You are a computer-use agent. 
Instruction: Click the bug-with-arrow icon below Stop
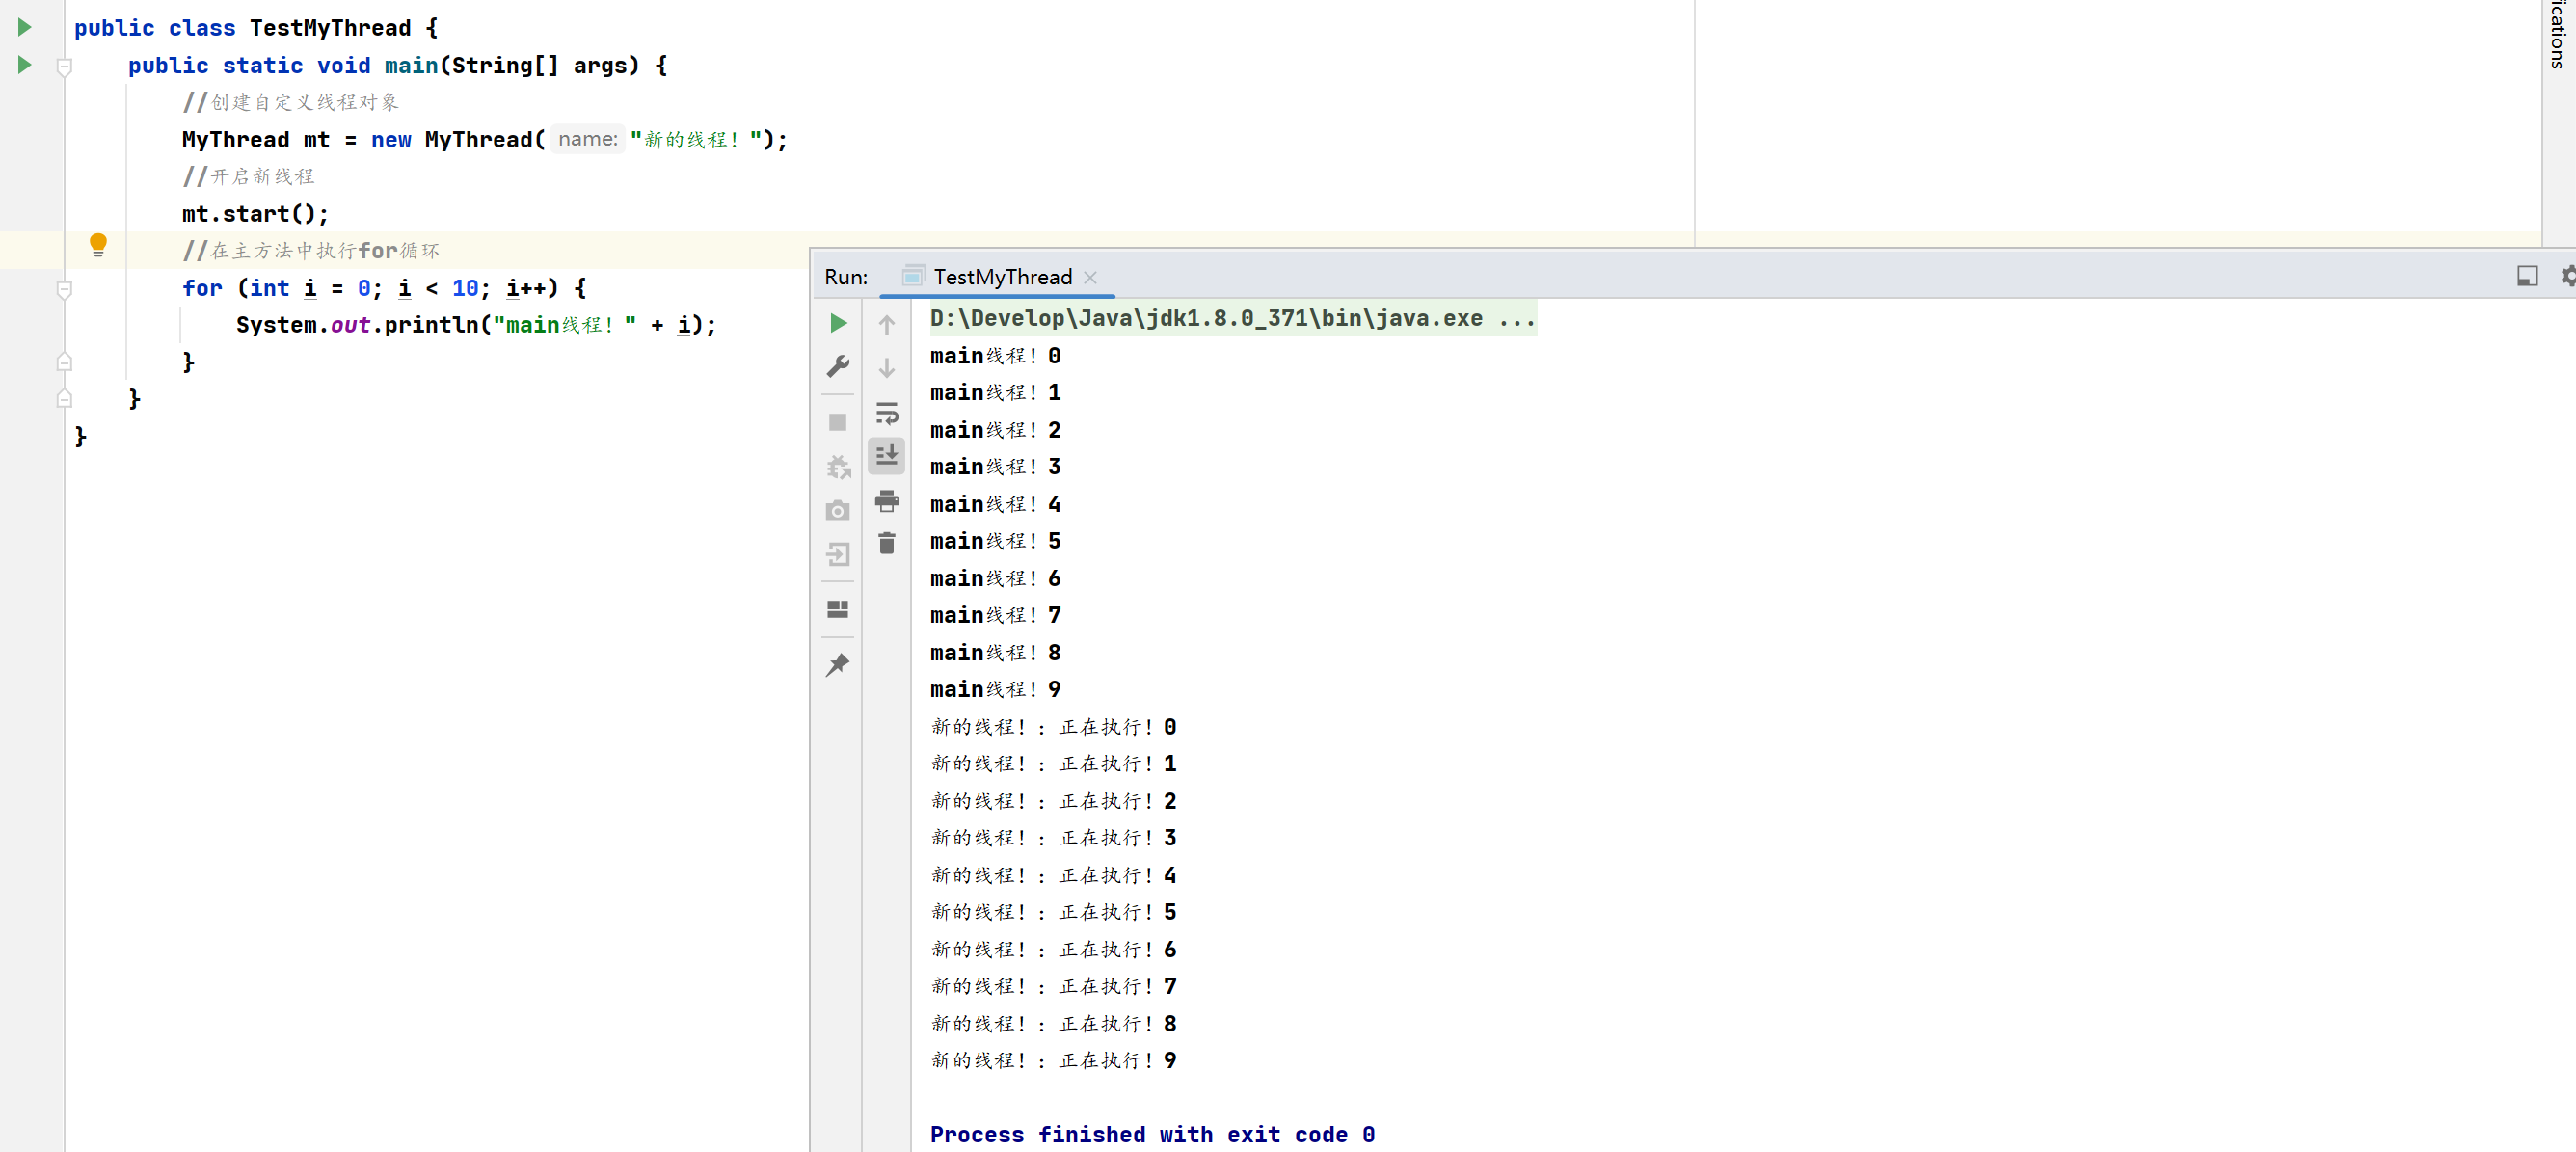pyautogui.click(x=838, y=467)
